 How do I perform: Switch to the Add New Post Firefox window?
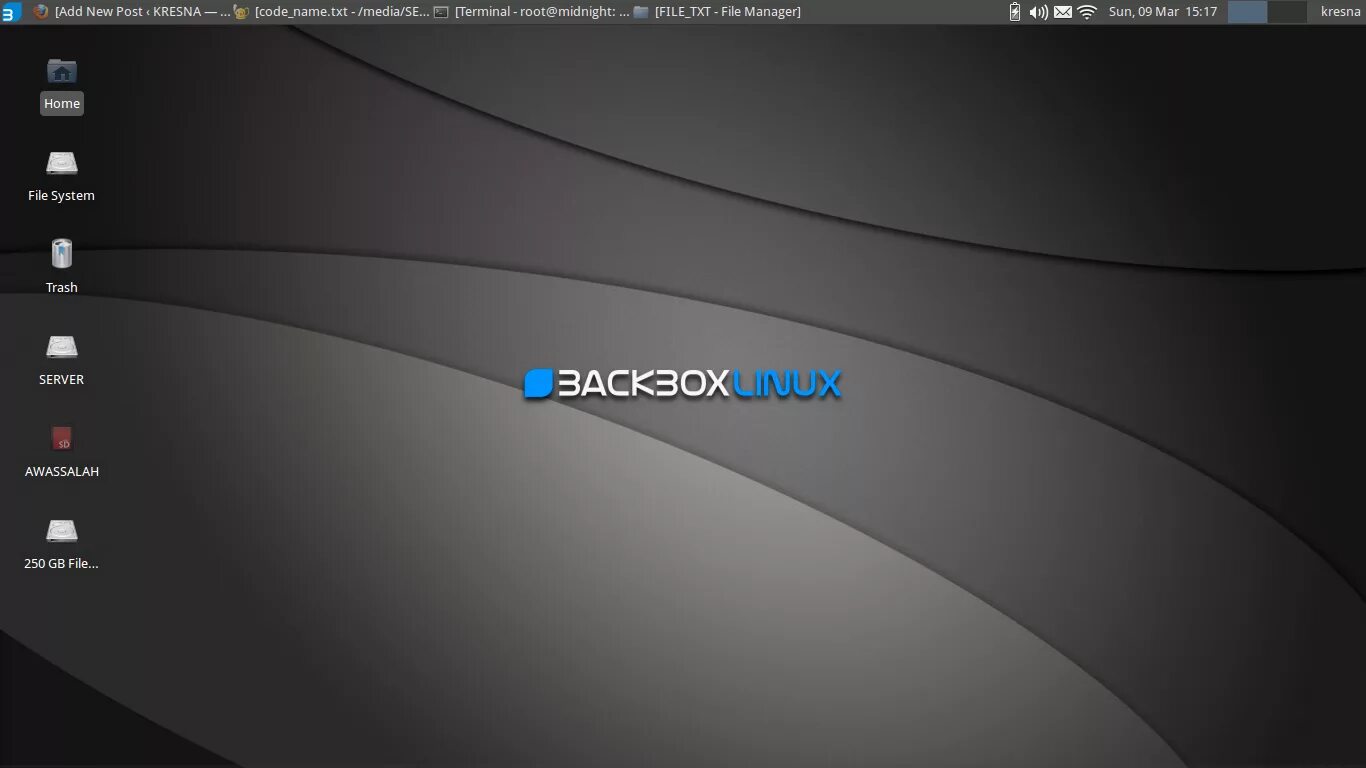tap(131, 12)
